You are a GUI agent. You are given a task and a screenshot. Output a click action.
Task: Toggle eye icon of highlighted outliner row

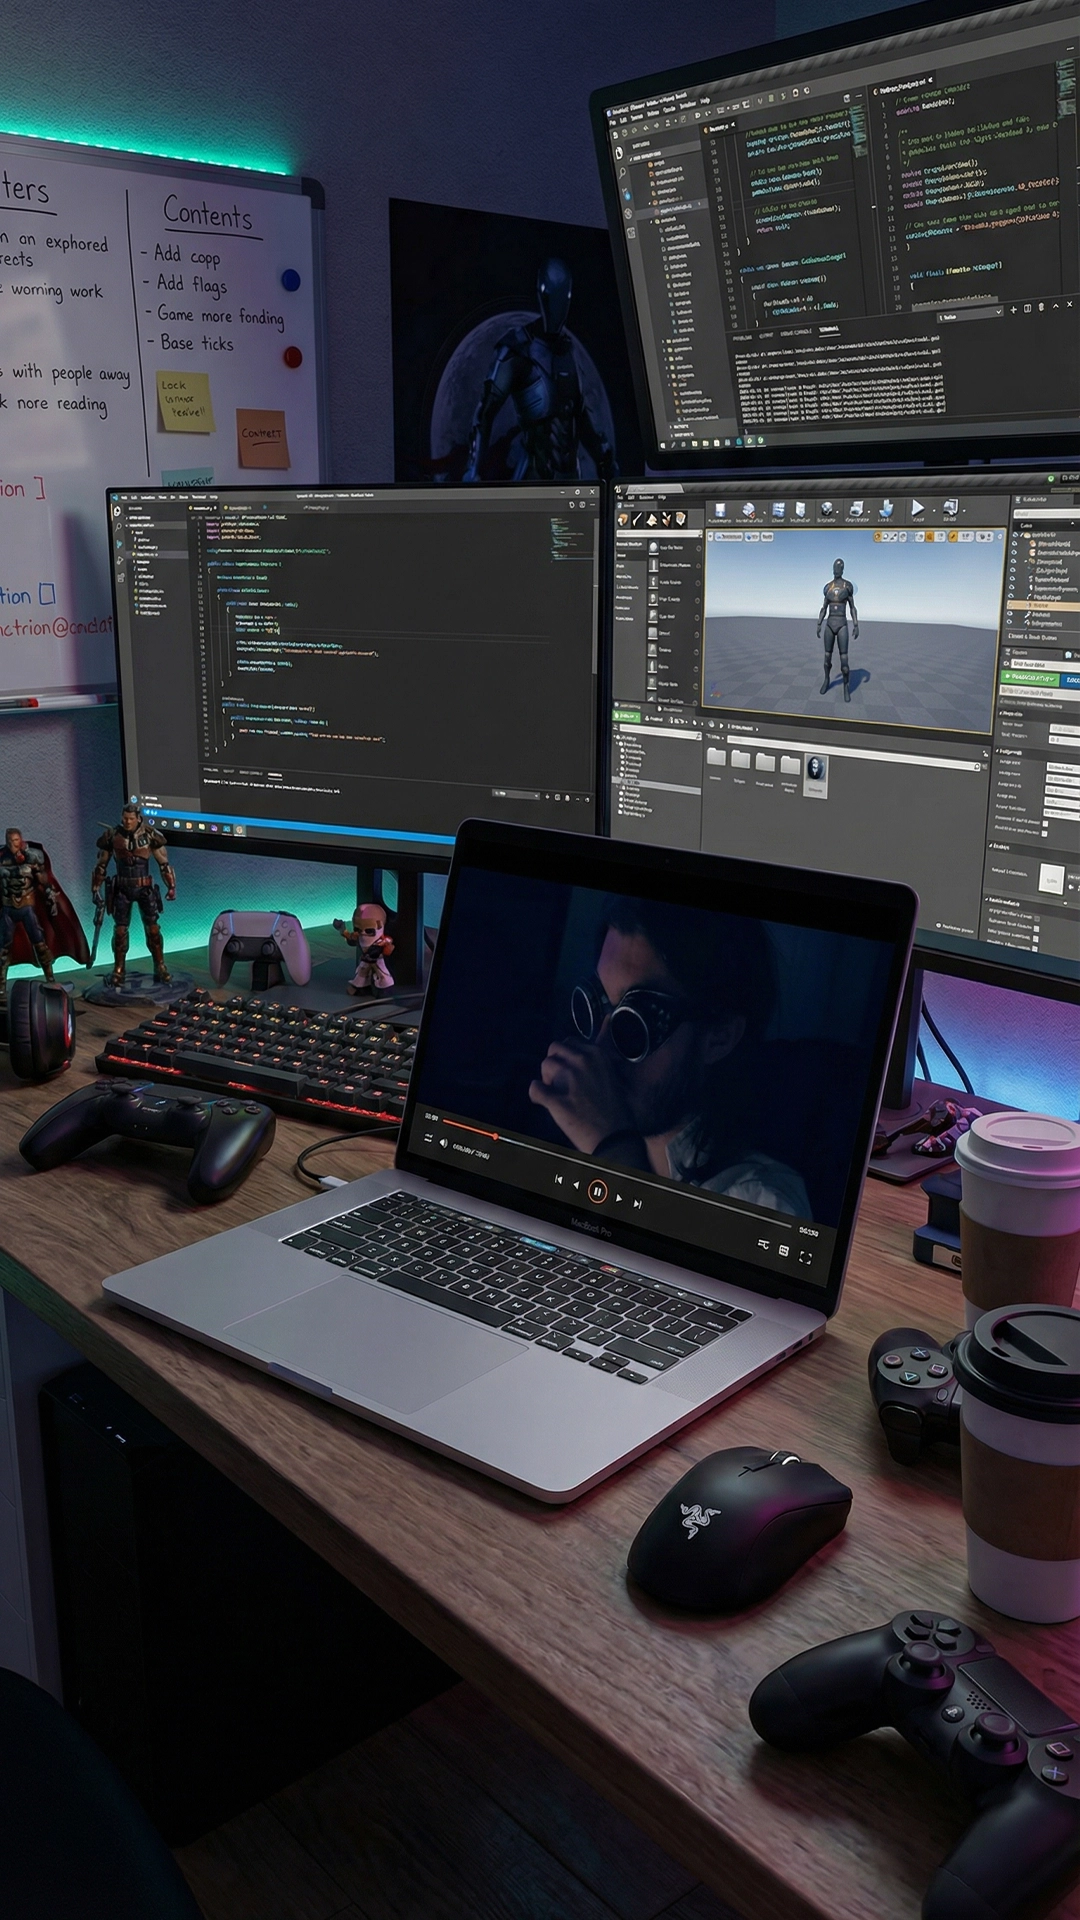tap(1012, 605)
